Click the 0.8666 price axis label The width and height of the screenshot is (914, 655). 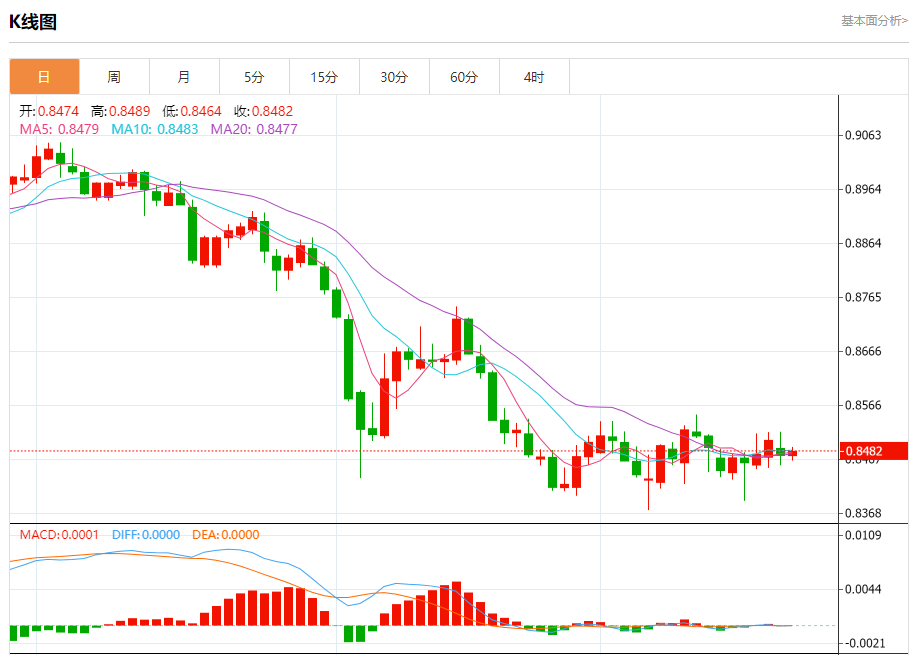[863, 351]
